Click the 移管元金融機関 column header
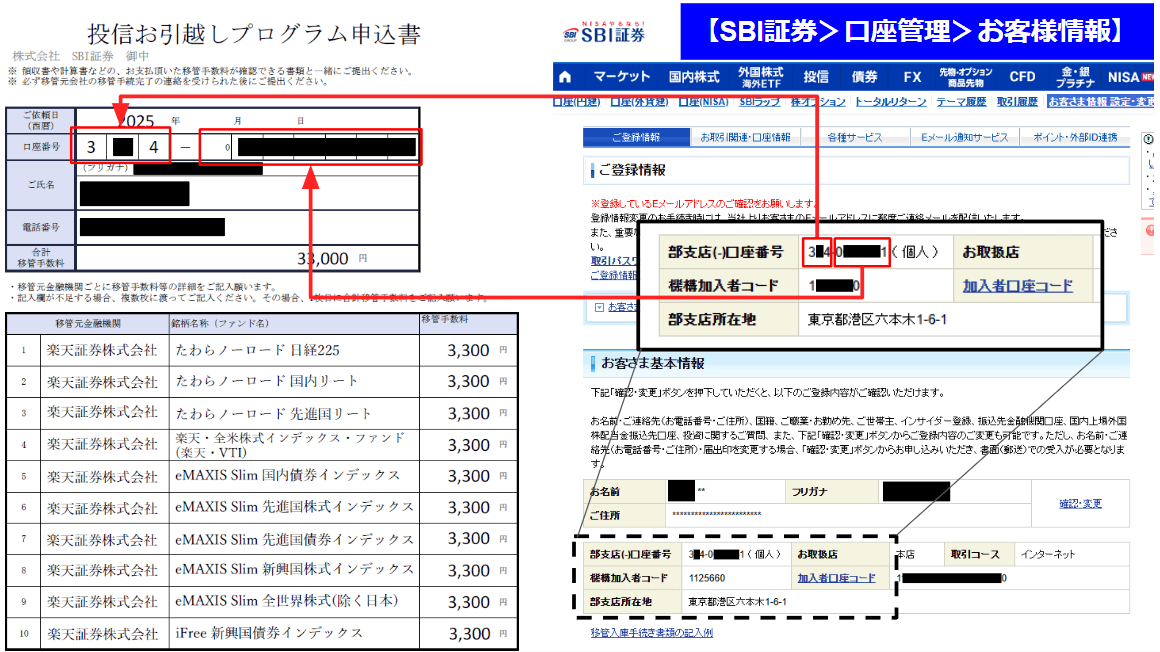The width and height of the screenshot is (1160, 652). pyautogui.click(x=88, y=323)
